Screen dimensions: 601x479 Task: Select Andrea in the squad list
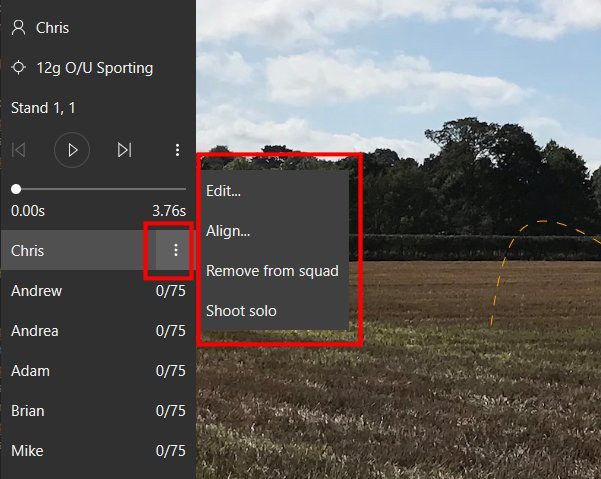pyautogui.click(x=35, y=331)
